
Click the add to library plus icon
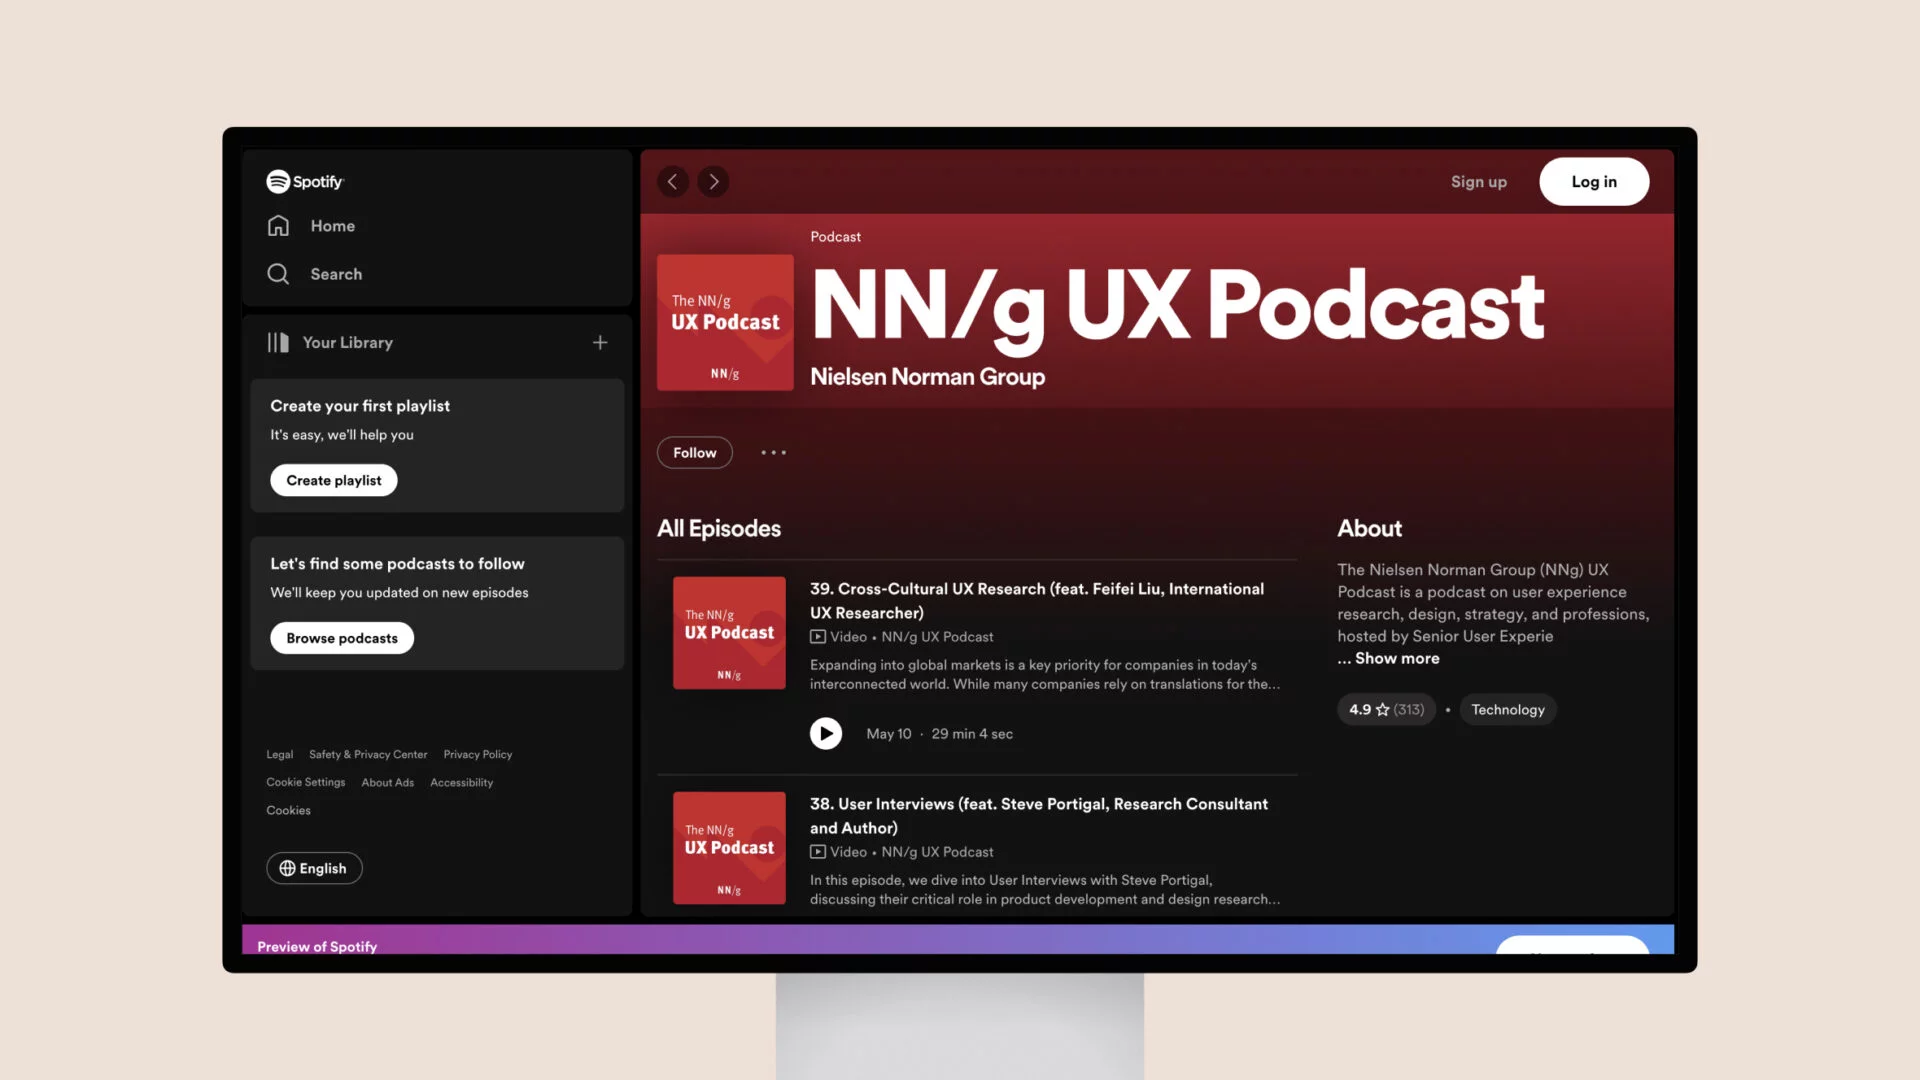(600, 343)
